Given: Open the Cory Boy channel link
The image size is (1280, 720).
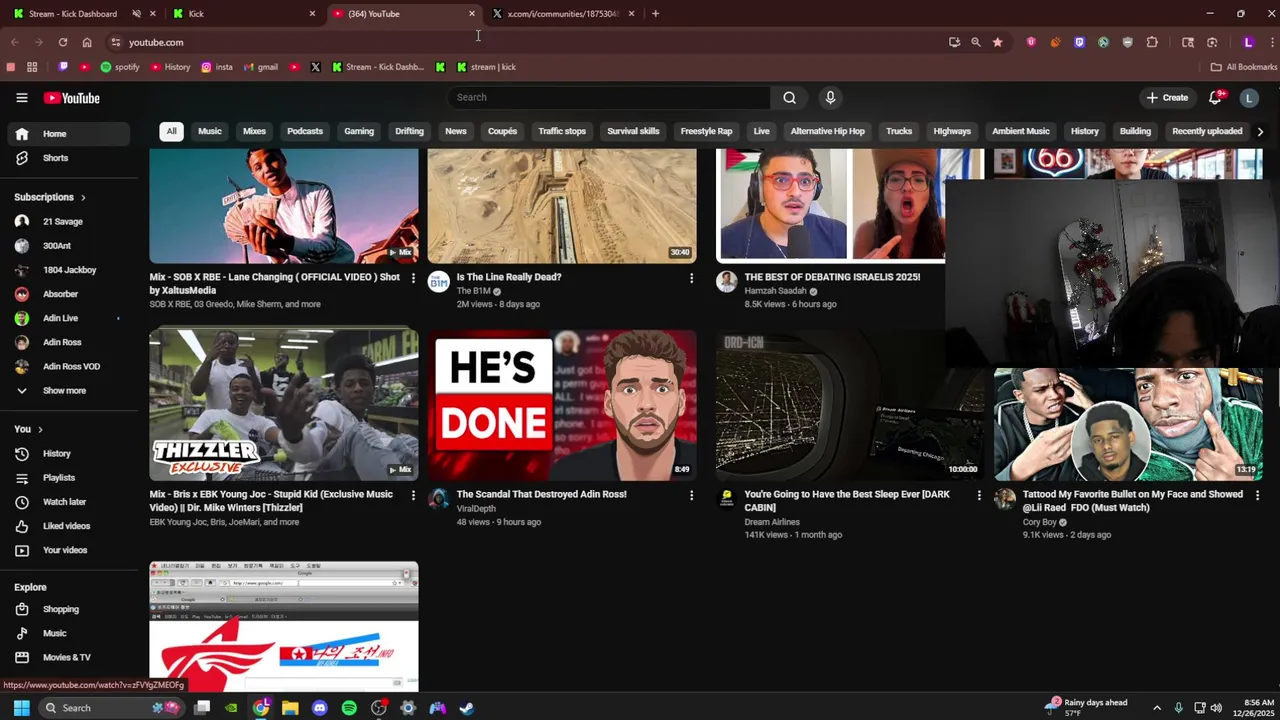Looking at the screenshot, I should point(1039,522).
